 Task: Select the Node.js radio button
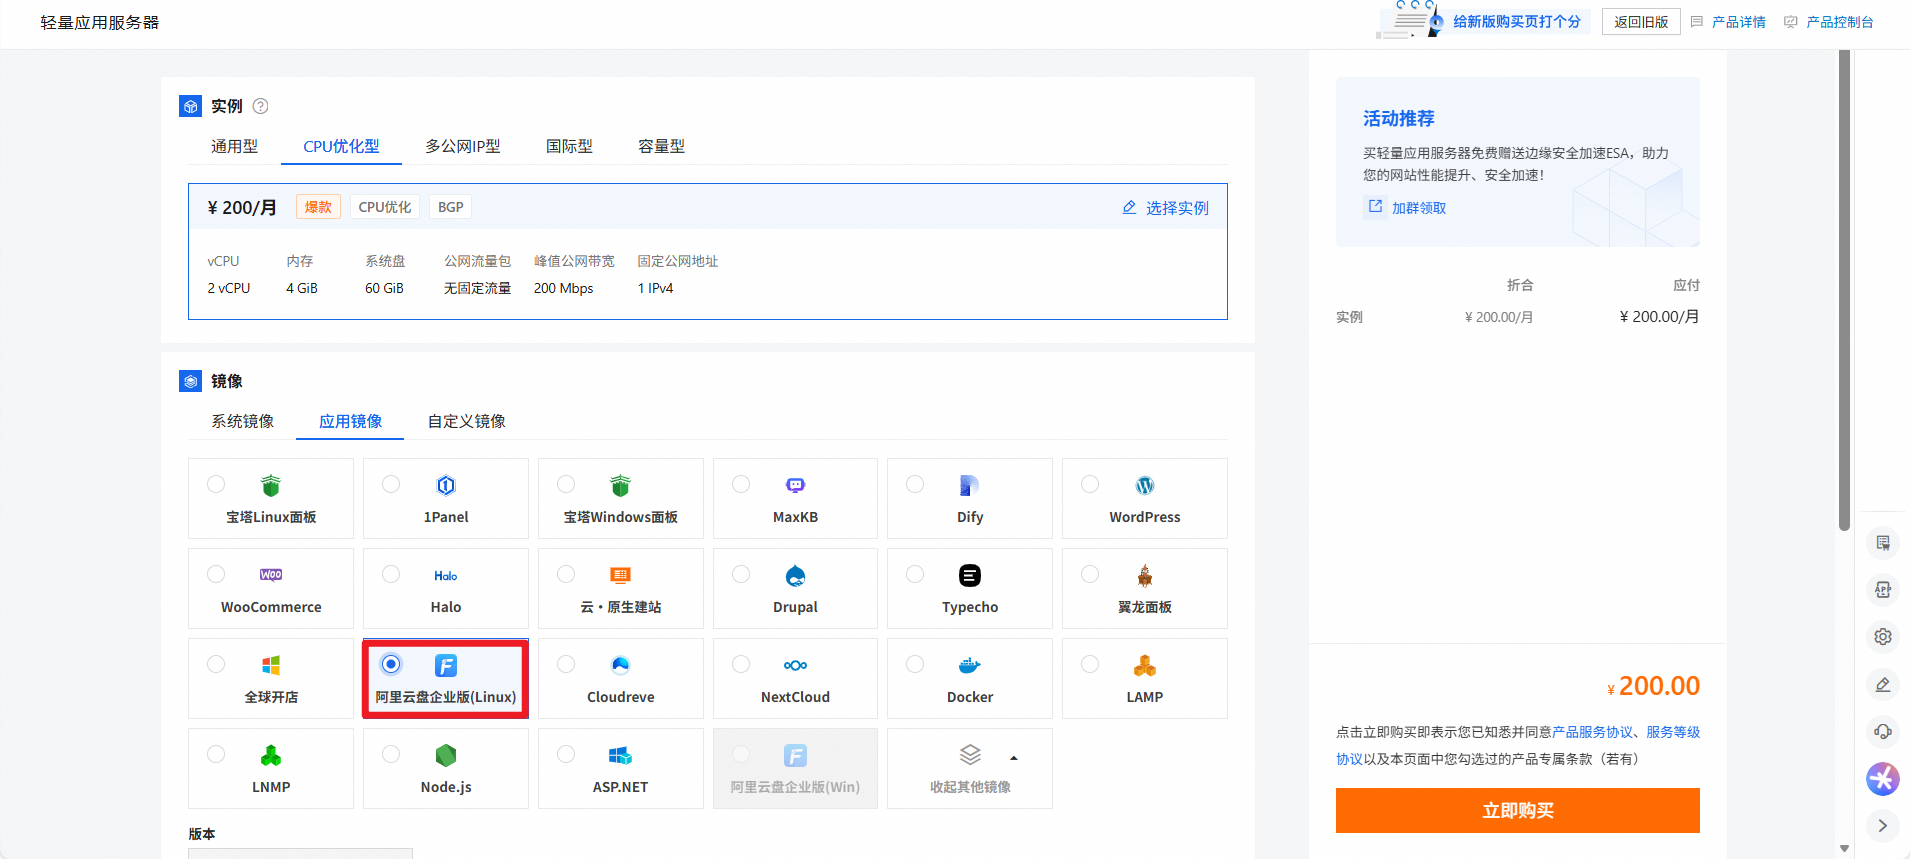[x=391, y=754]
